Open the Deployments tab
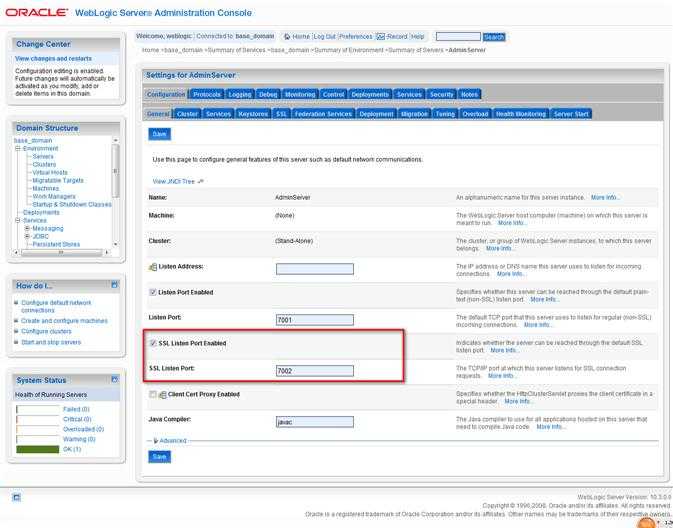 pyautogui.click(x=370, y=94)
